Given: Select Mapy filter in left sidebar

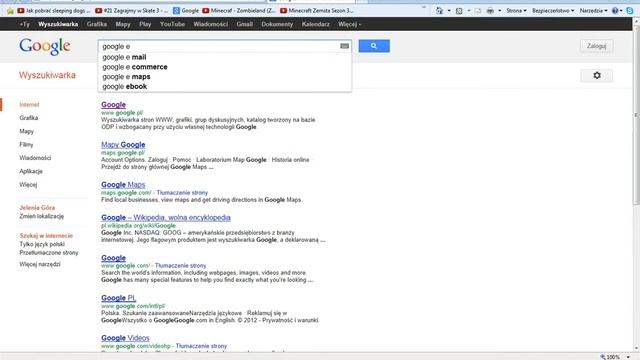Looking at the screenshot, I should (x=27, y=131).
